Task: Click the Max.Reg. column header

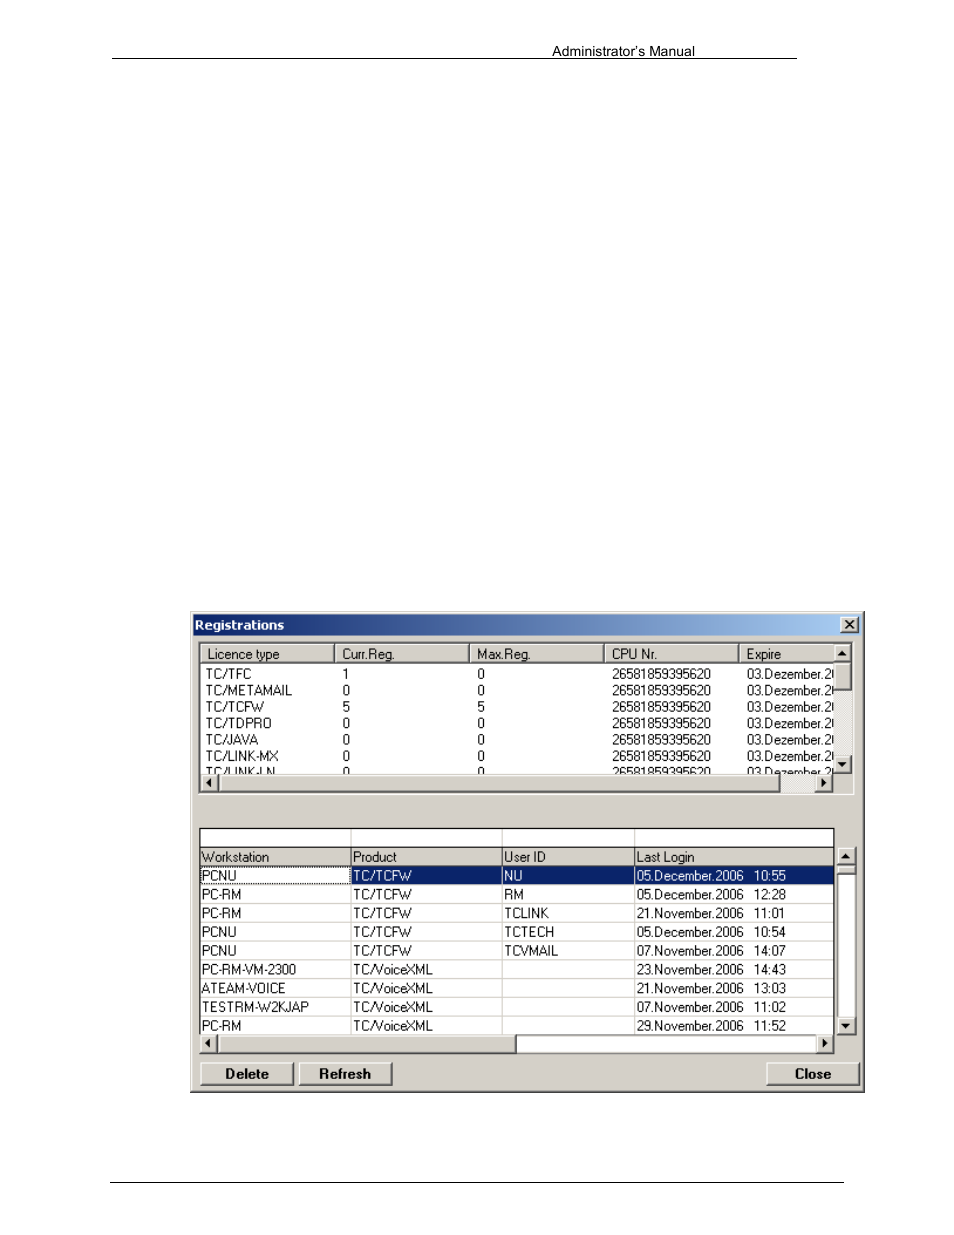Action: 536,654
